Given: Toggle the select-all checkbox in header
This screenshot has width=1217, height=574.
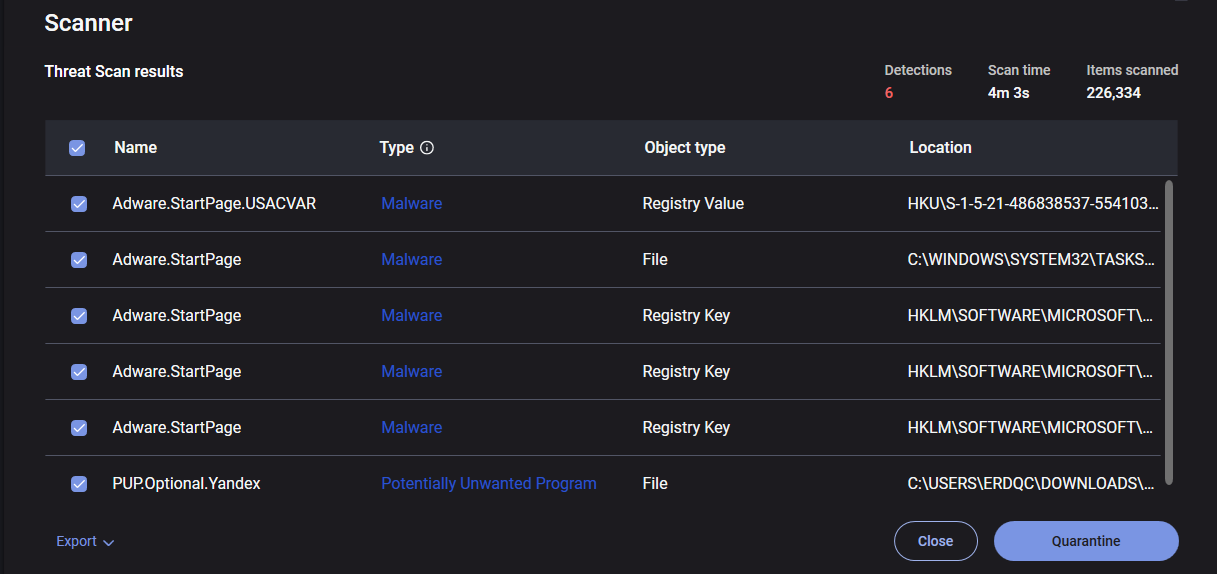Looking at the screenshot, I should coord(77,148).
